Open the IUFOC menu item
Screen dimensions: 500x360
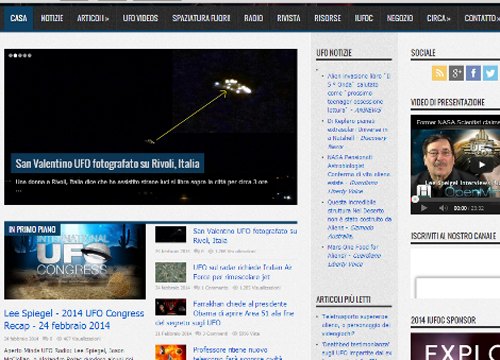click(x=364, y=18)
